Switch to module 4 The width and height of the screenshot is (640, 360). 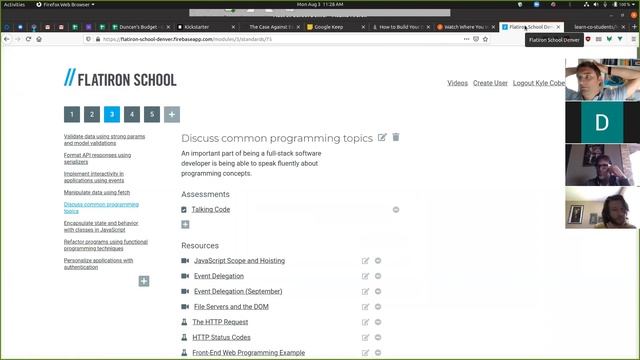132,114
